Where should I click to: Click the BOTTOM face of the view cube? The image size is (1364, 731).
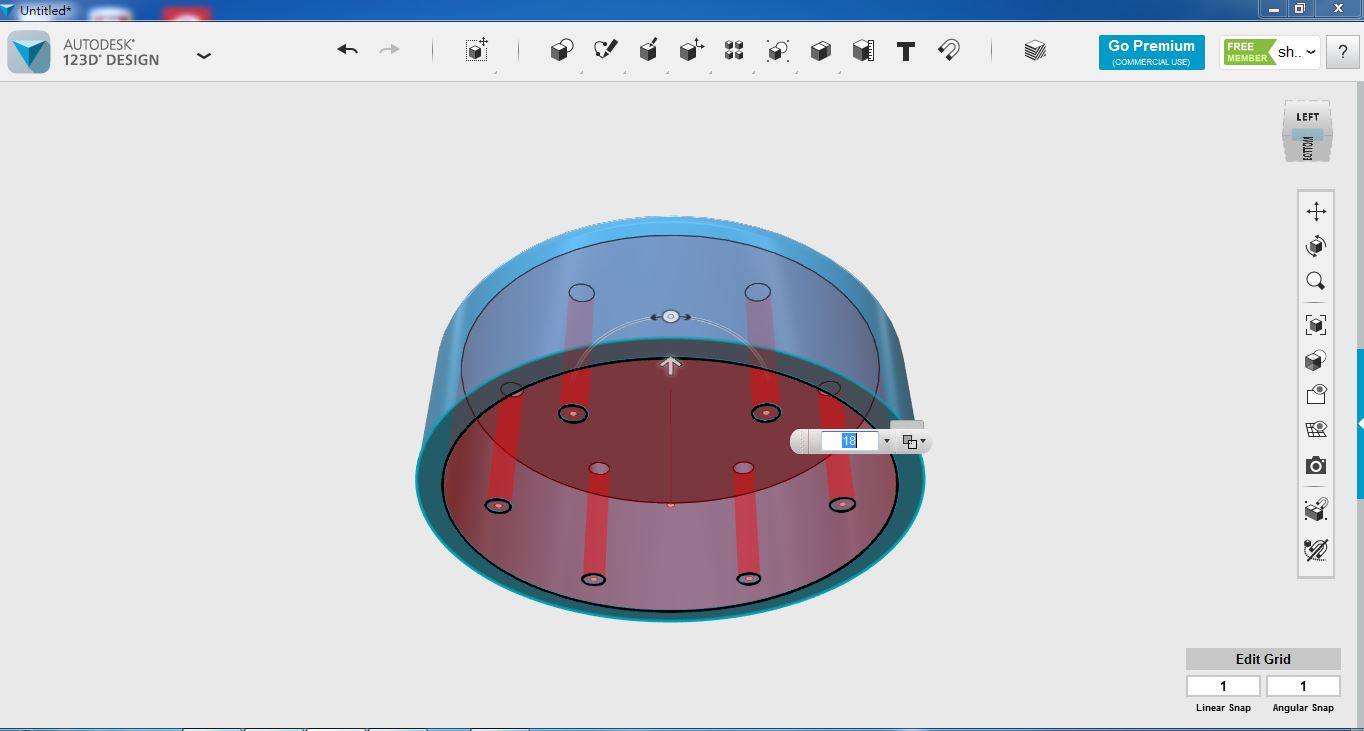coord(1307,148)
